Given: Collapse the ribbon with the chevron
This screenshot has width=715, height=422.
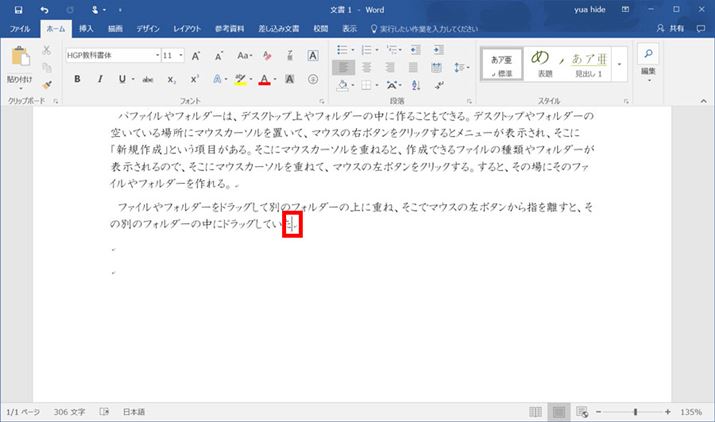Looking at the screenshot, I should [x=704, y=101].
